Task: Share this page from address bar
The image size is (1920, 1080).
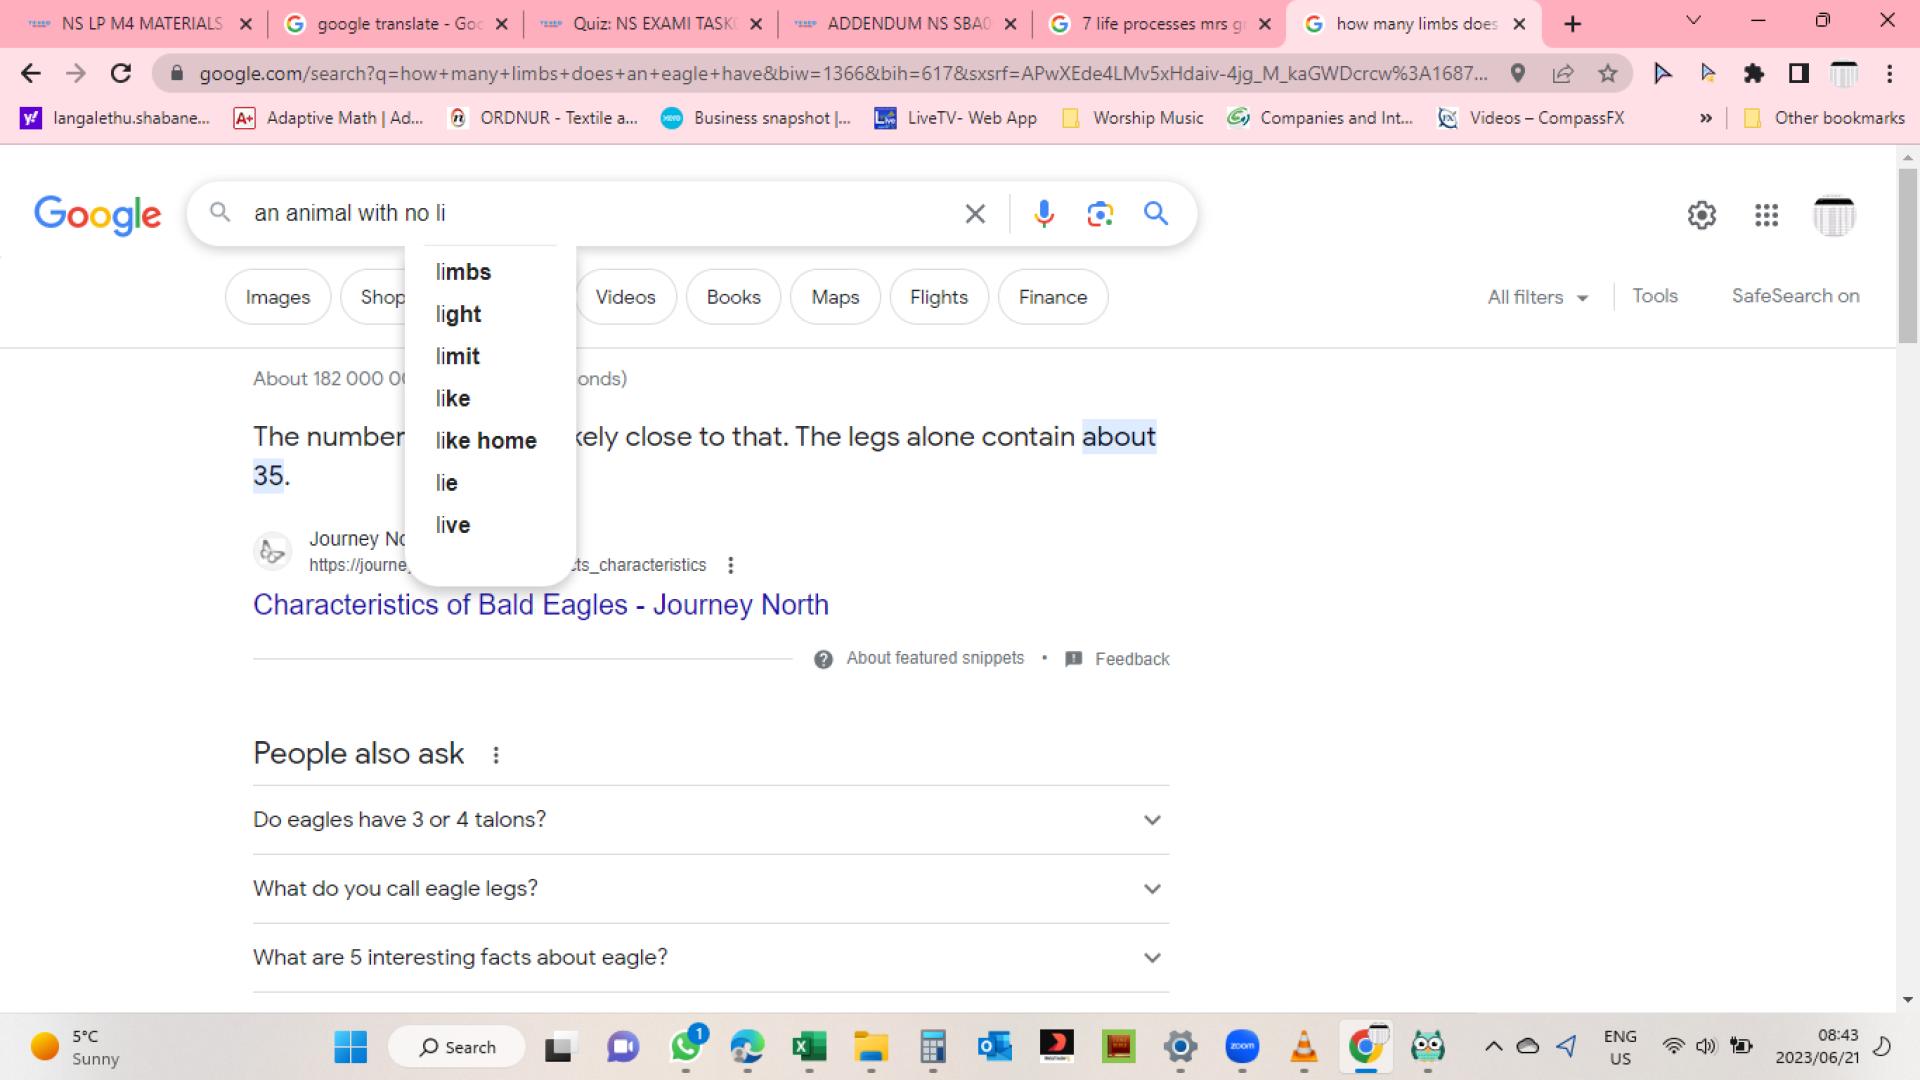Action: 1563,73
